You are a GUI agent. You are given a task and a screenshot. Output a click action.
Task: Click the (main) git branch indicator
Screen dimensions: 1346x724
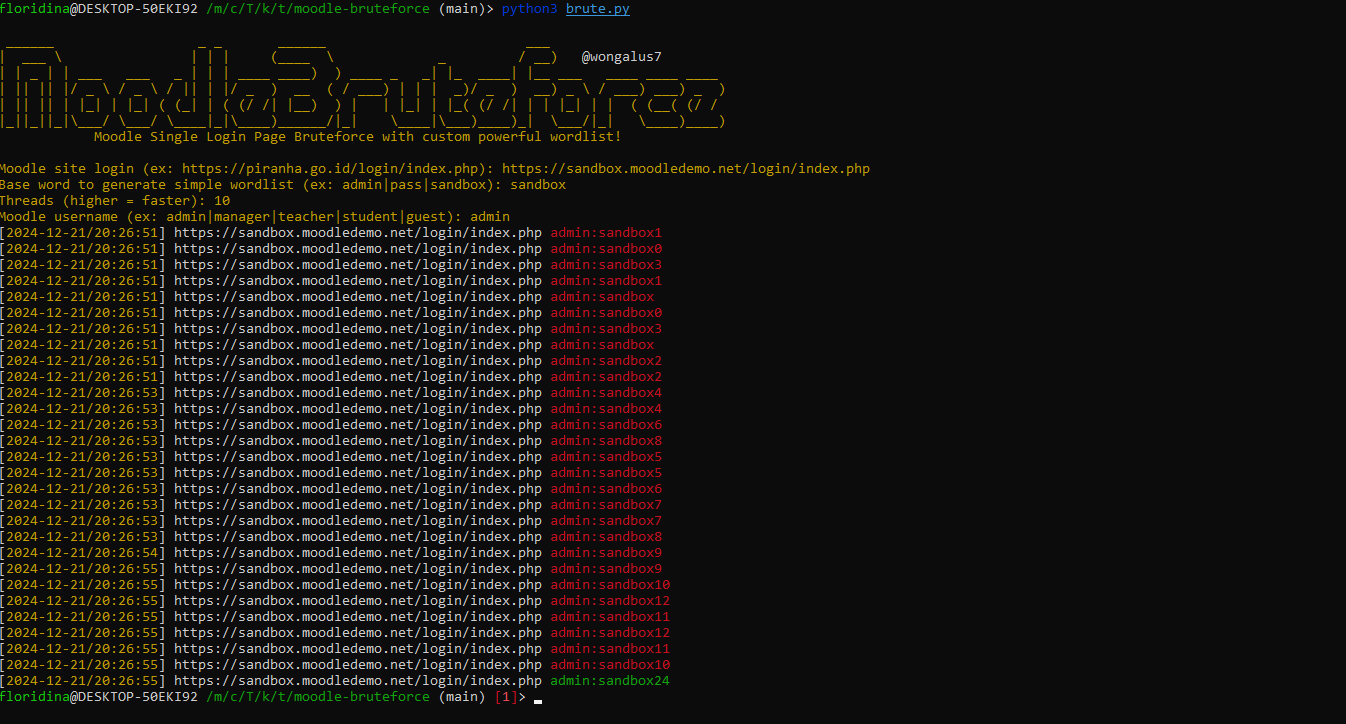pyautogui.click(x=461, y=696)
